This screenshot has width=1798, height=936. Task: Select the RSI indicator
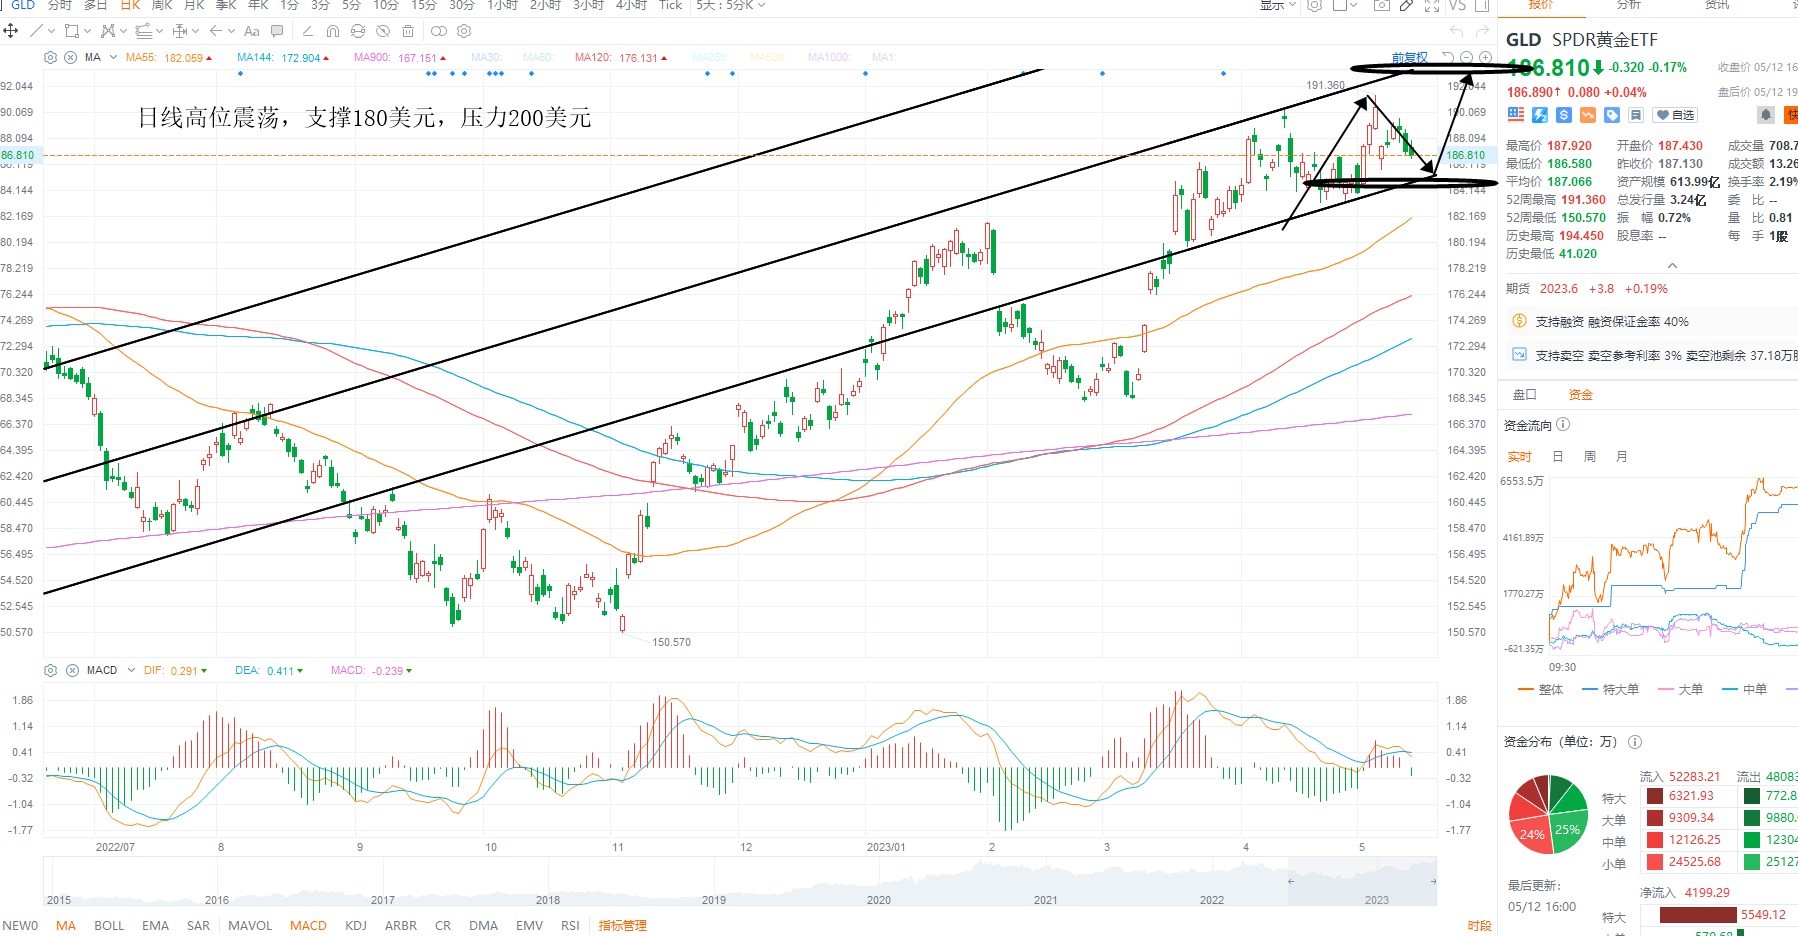click(x=570, y=926)
